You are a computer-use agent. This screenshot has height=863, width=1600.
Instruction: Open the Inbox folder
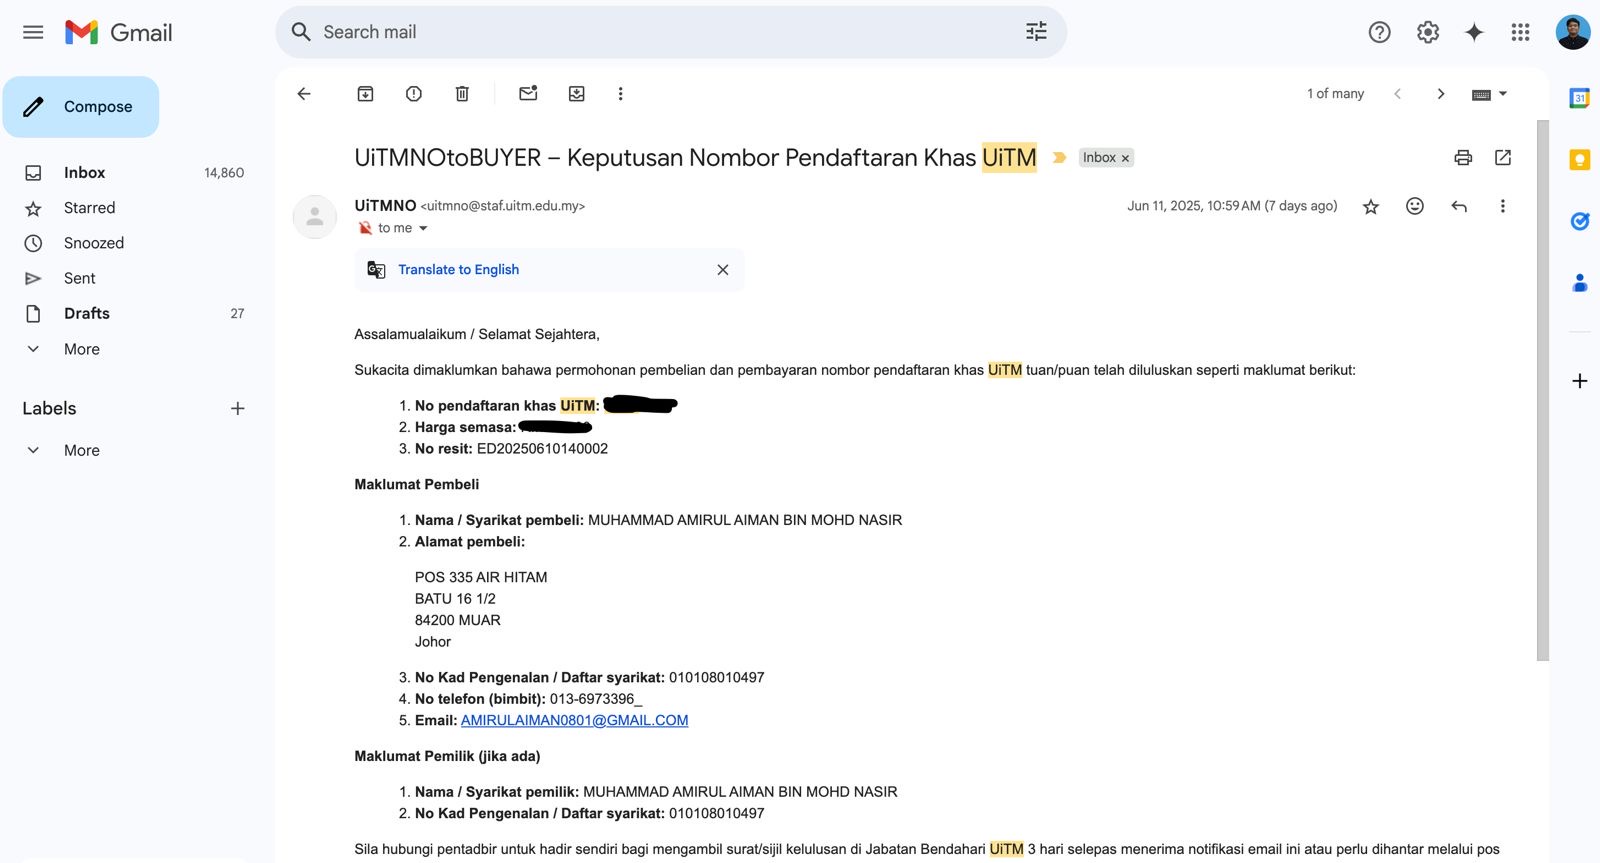pos(85,173)
